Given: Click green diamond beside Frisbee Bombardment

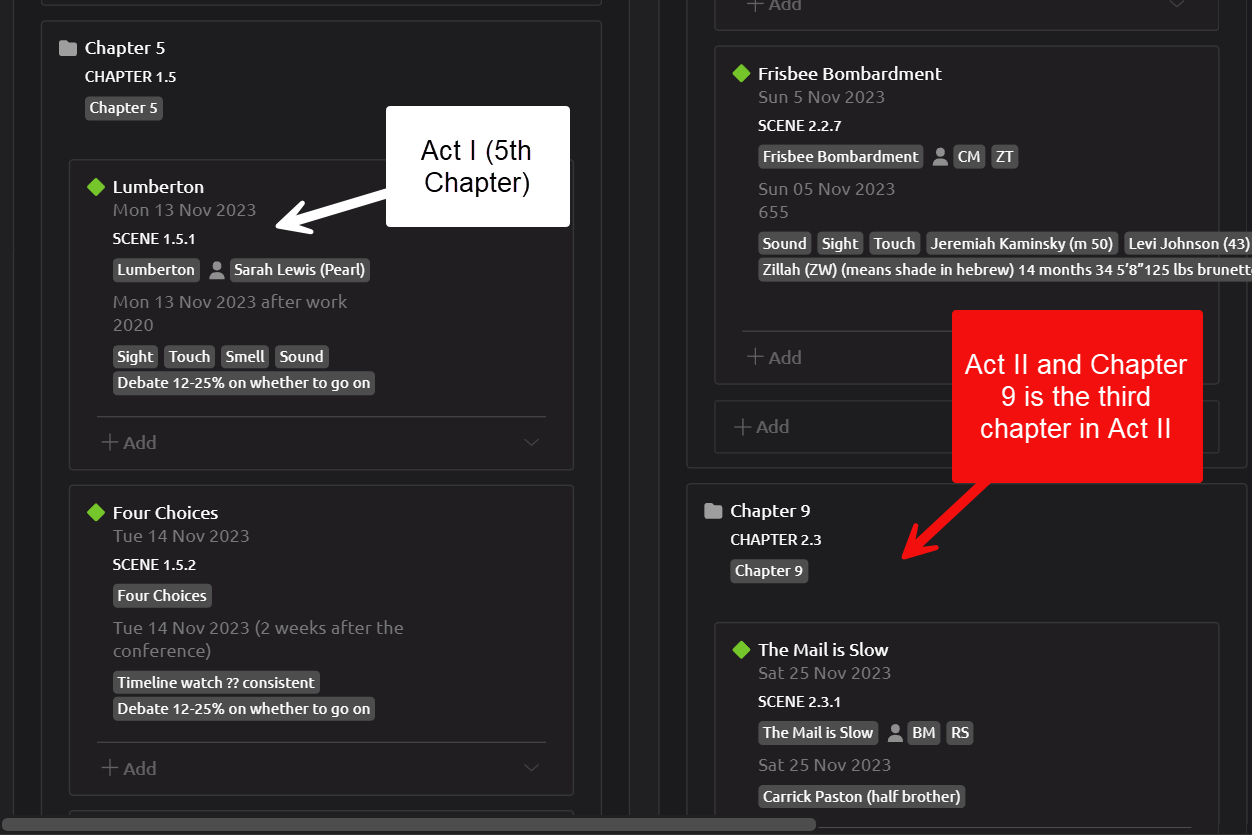Looking at the screenshot, I should click(x=741, y=74).
